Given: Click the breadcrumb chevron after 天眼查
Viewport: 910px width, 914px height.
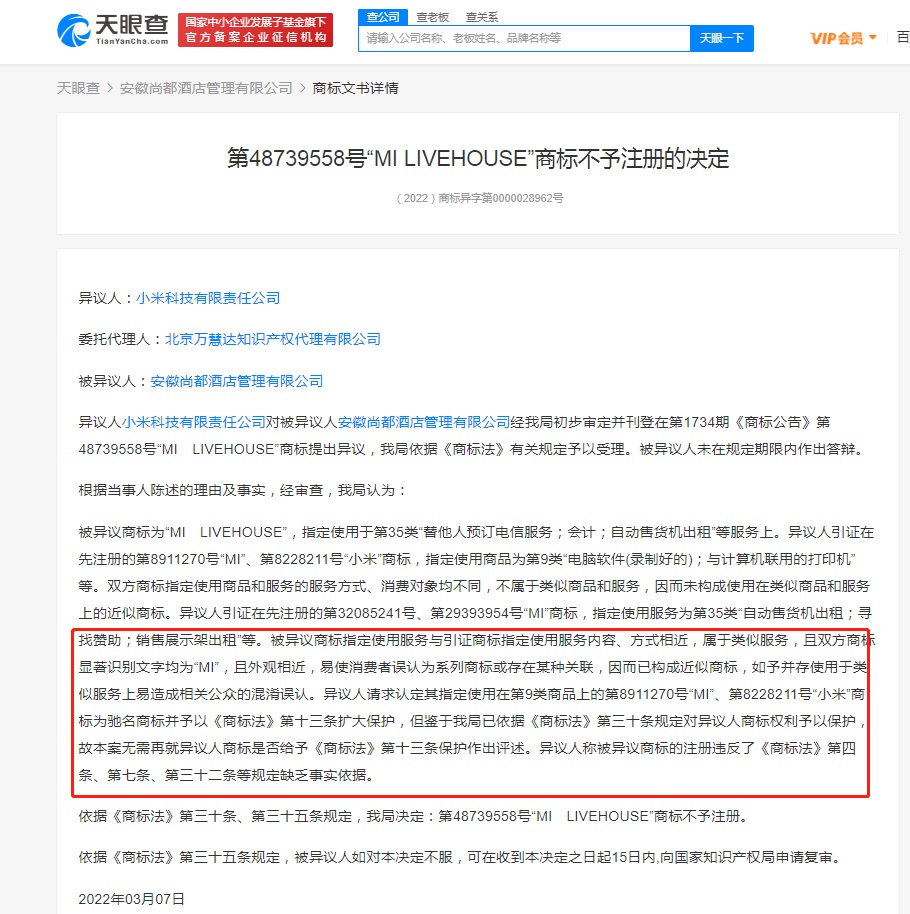Looking at the screenshot, I should pos(110,88).
